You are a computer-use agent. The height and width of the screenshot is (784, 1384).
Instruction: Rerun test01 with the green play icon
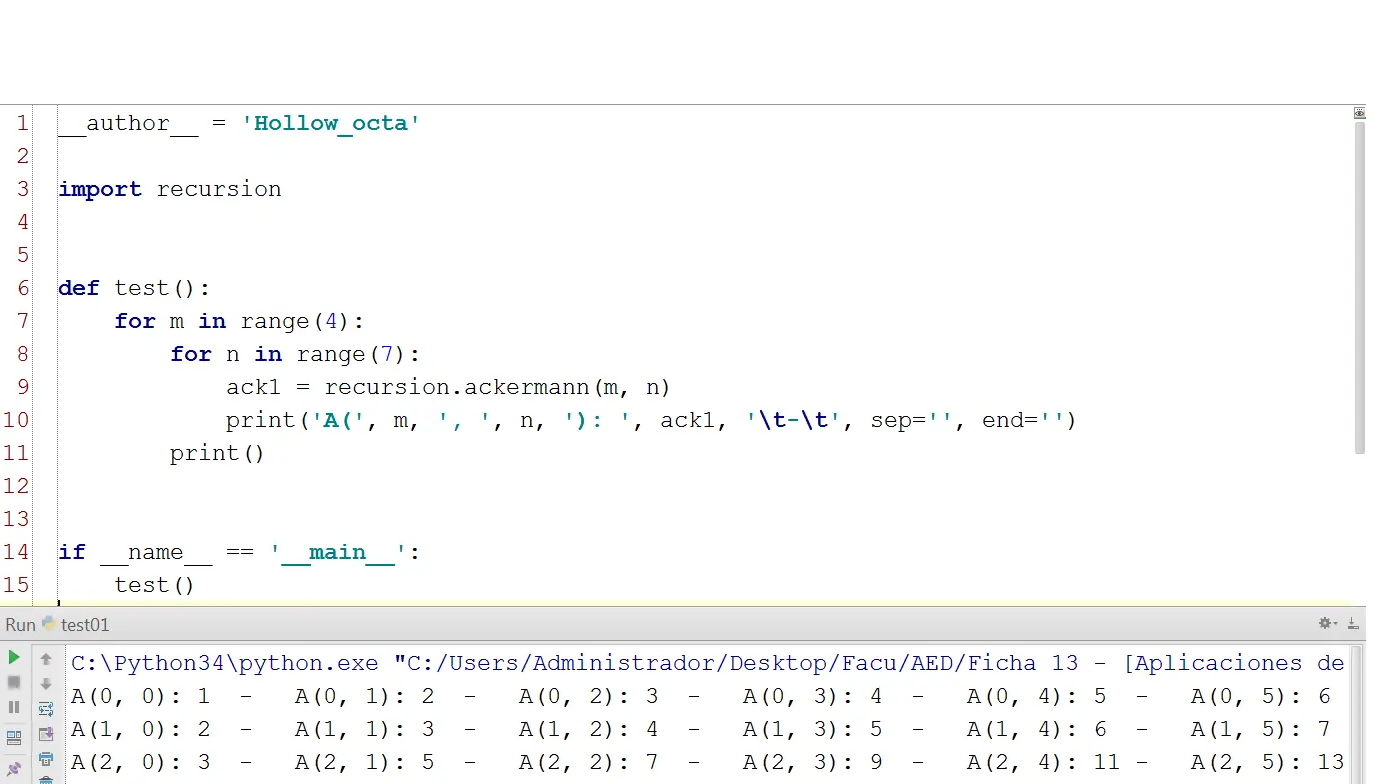pos(14,657)
